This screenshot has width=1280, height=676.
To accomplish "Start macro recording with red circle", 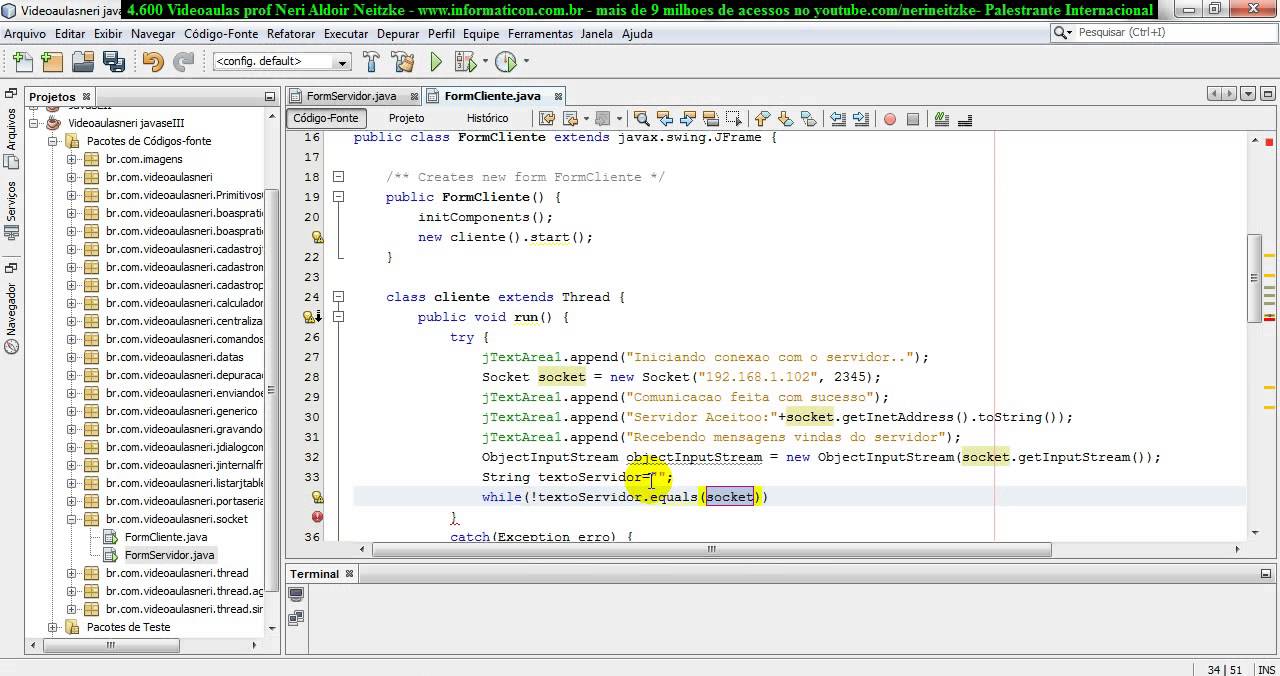I will coord(890,118).
